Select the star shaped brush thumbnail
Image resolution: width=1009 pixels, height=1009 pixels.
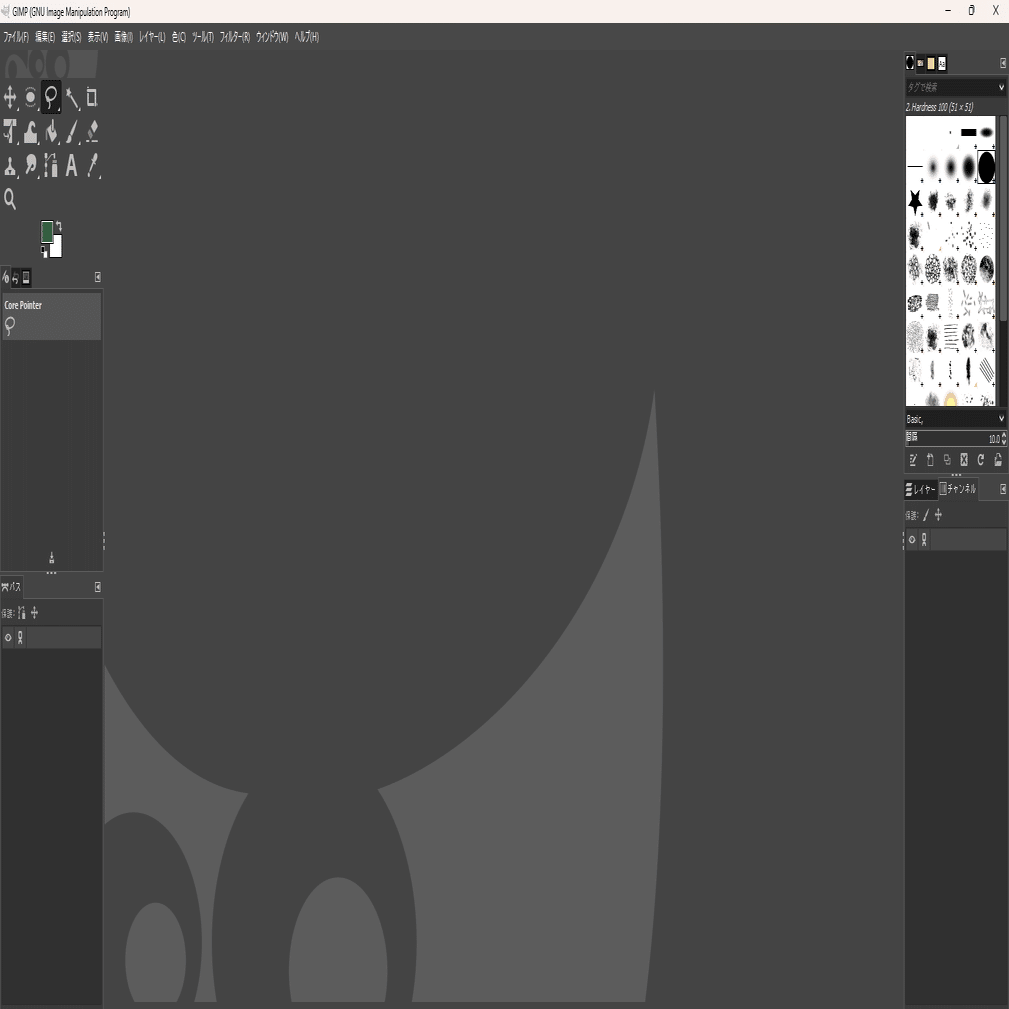pos(914,201)
